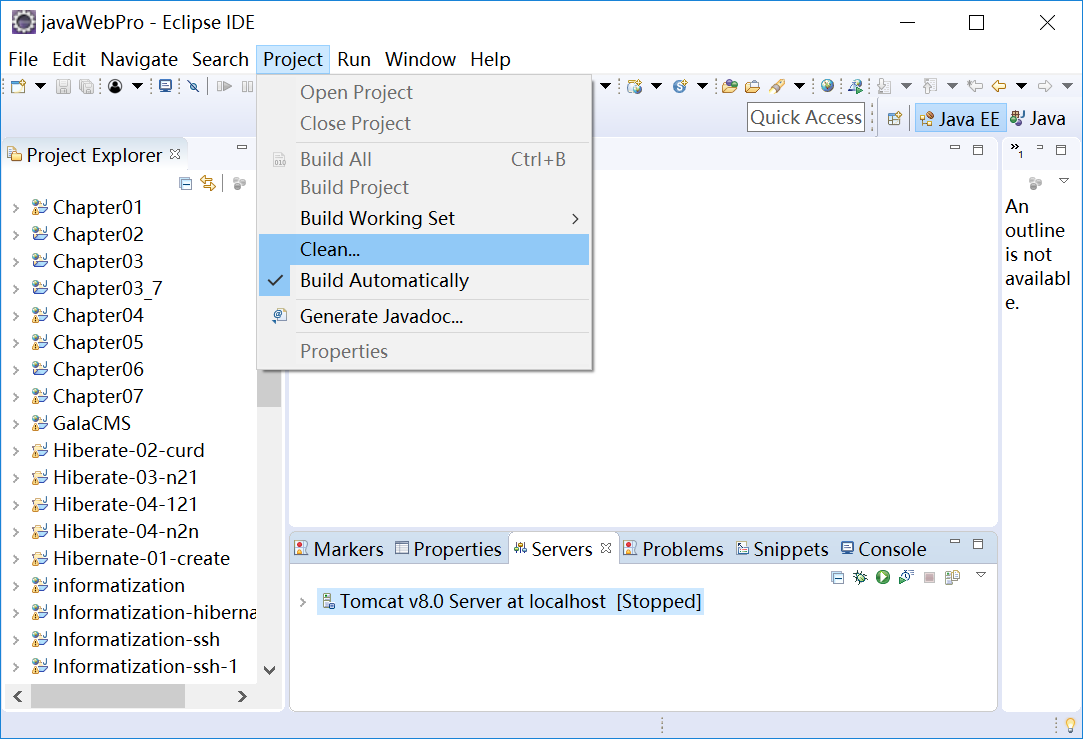
Task: Click Link with Editor in Project Explorer
Action: [208, 184]
